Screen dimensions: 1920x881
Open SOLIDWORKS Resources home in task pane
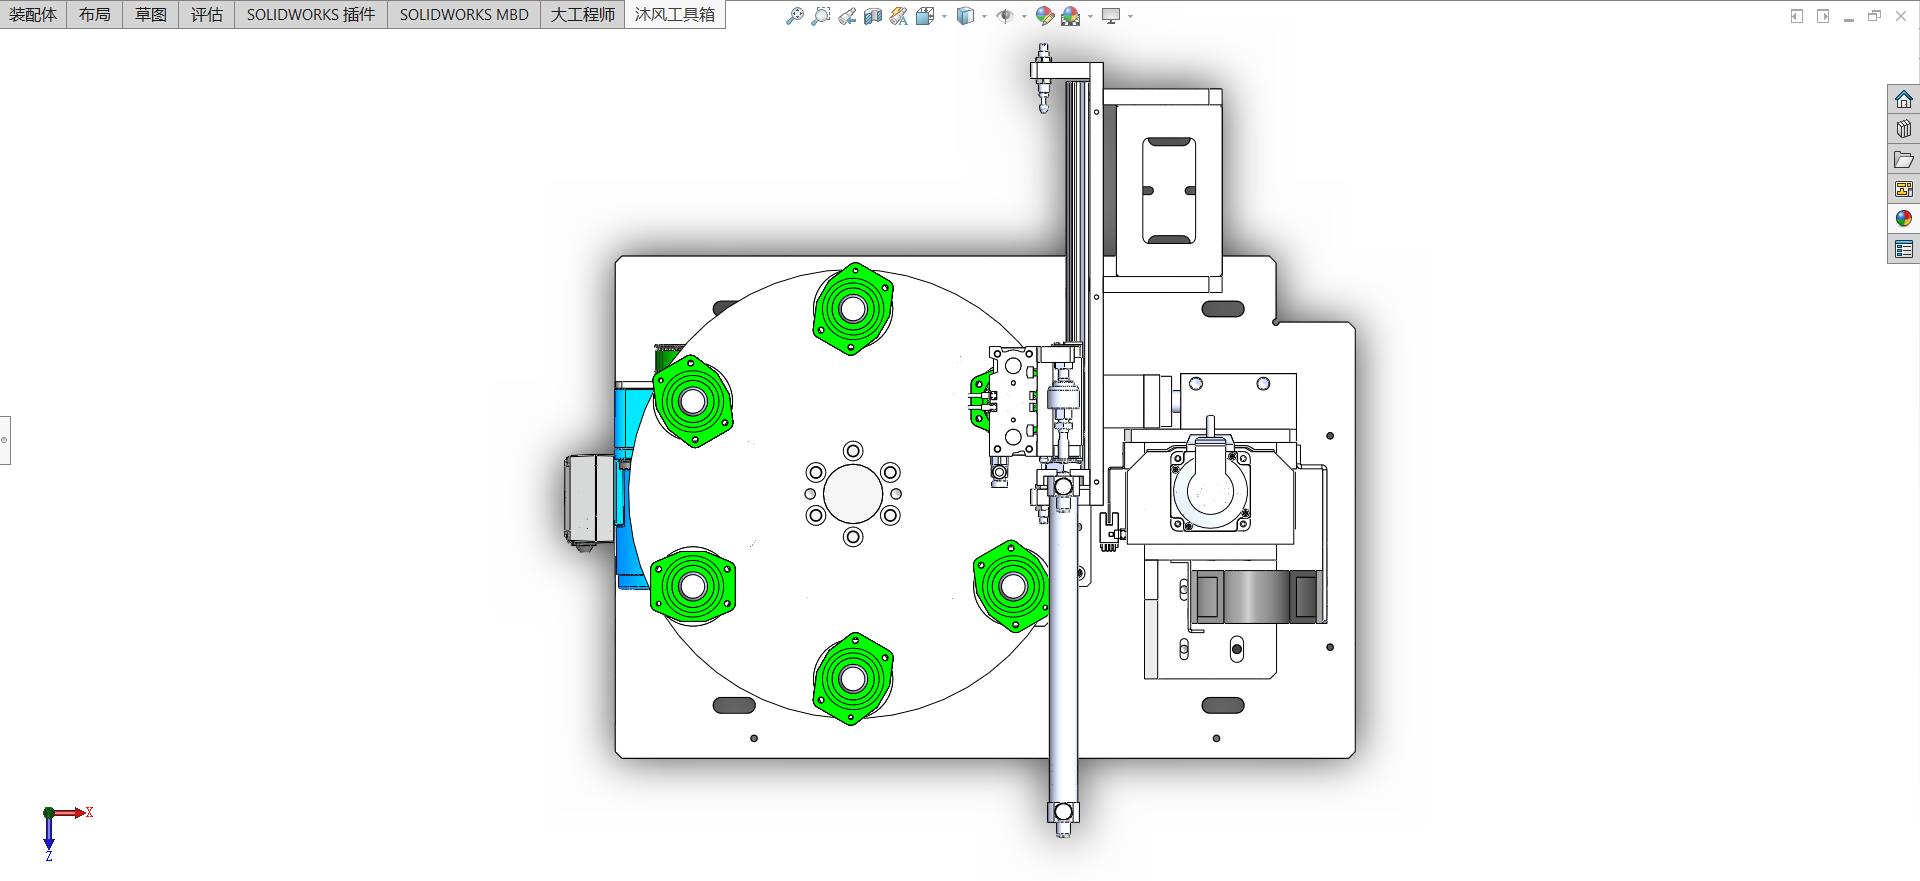[1904, 99]
